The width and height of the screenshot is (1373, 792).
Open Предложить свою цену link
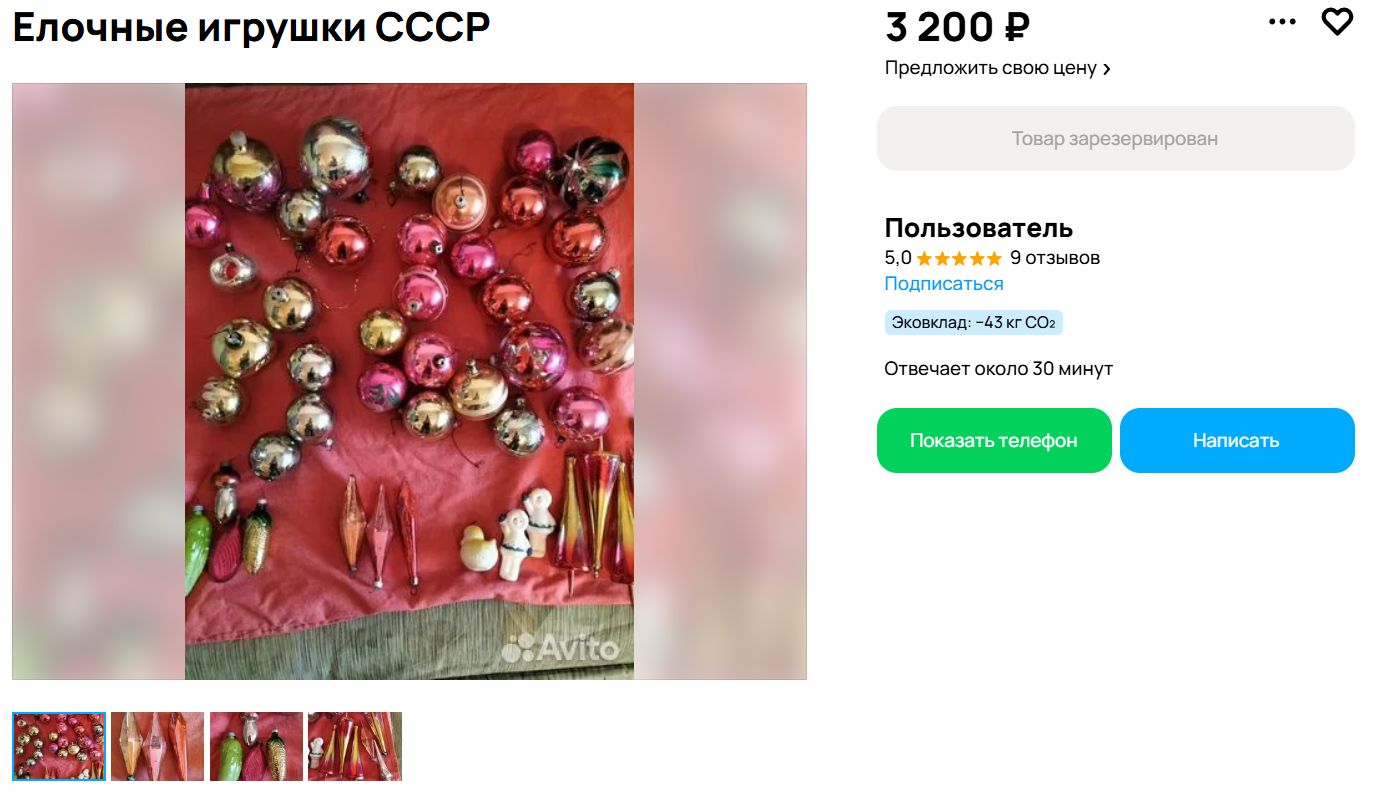pyautogui.click(x=998, y=68)
